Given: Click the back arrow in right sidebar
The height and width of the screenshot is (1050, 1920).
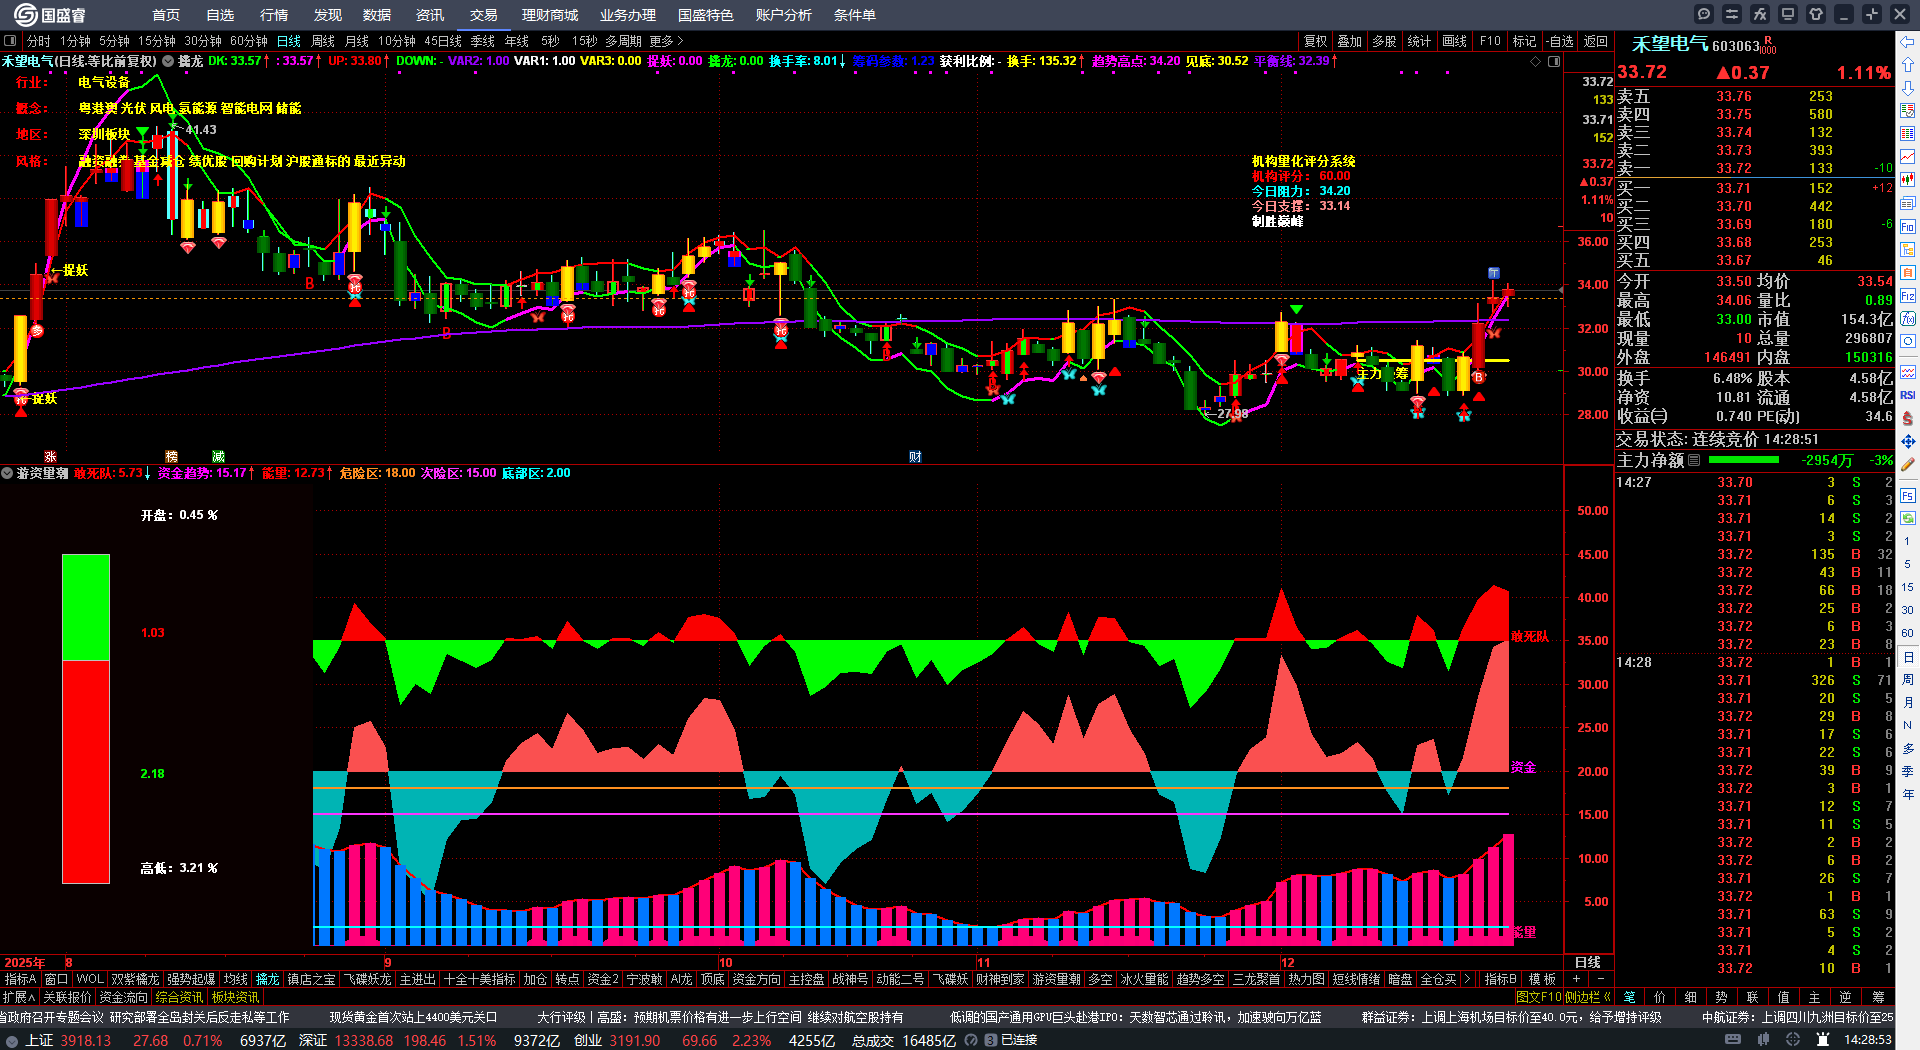Looking at the screenshot, I should click(x=1908, y=42).
